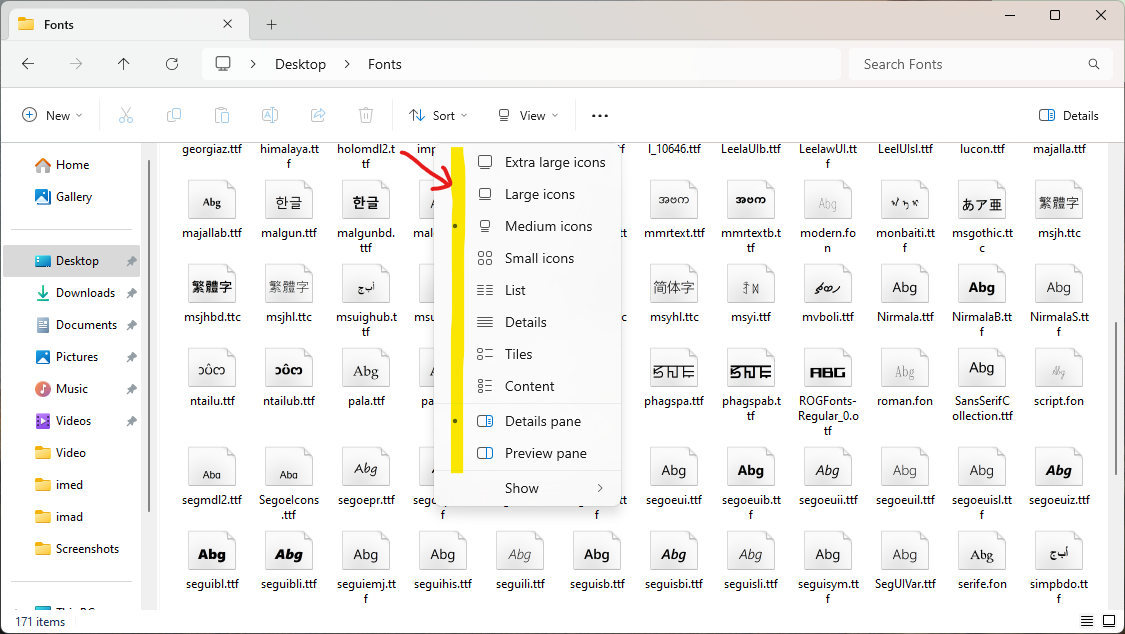The height and width of the screenshot is (634, 1125).
Task: Open Screenshots folder in navigation pane
Action: pyautogui.click(x=72, y=549)
